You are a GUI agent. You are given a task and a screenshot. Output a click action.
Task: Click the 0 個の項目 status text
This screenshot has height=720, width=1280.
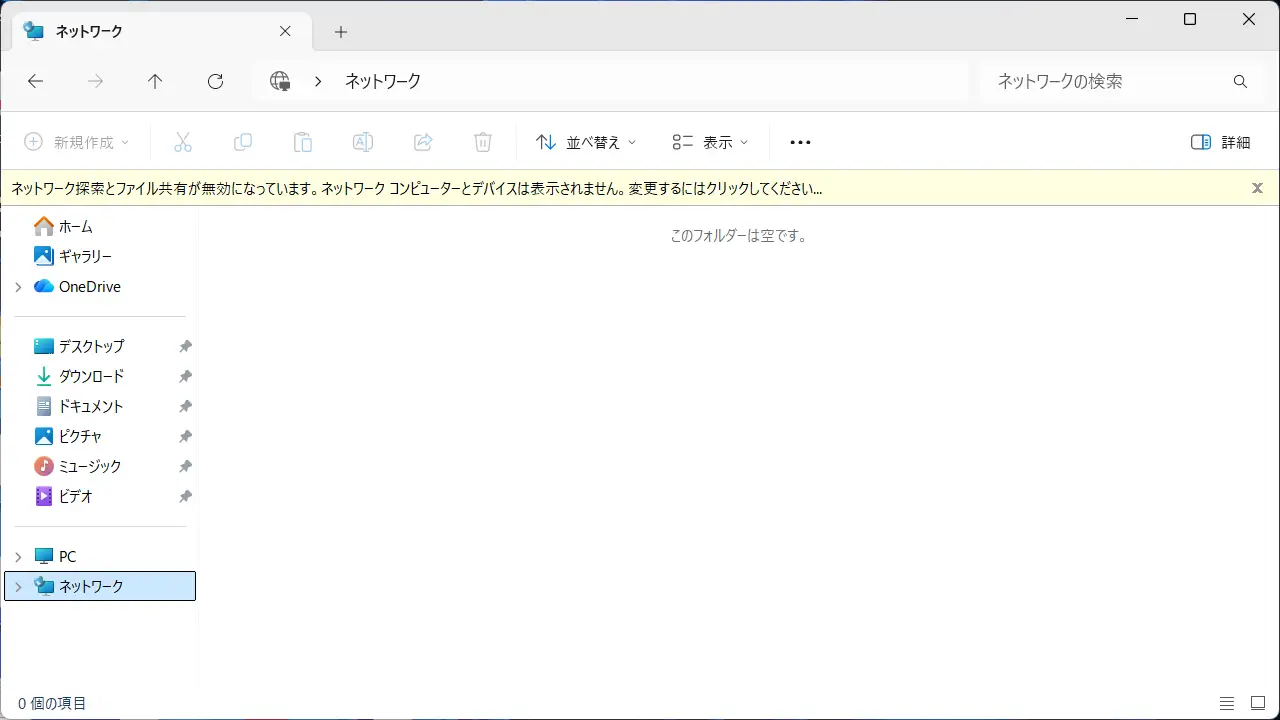click(52, 704)
